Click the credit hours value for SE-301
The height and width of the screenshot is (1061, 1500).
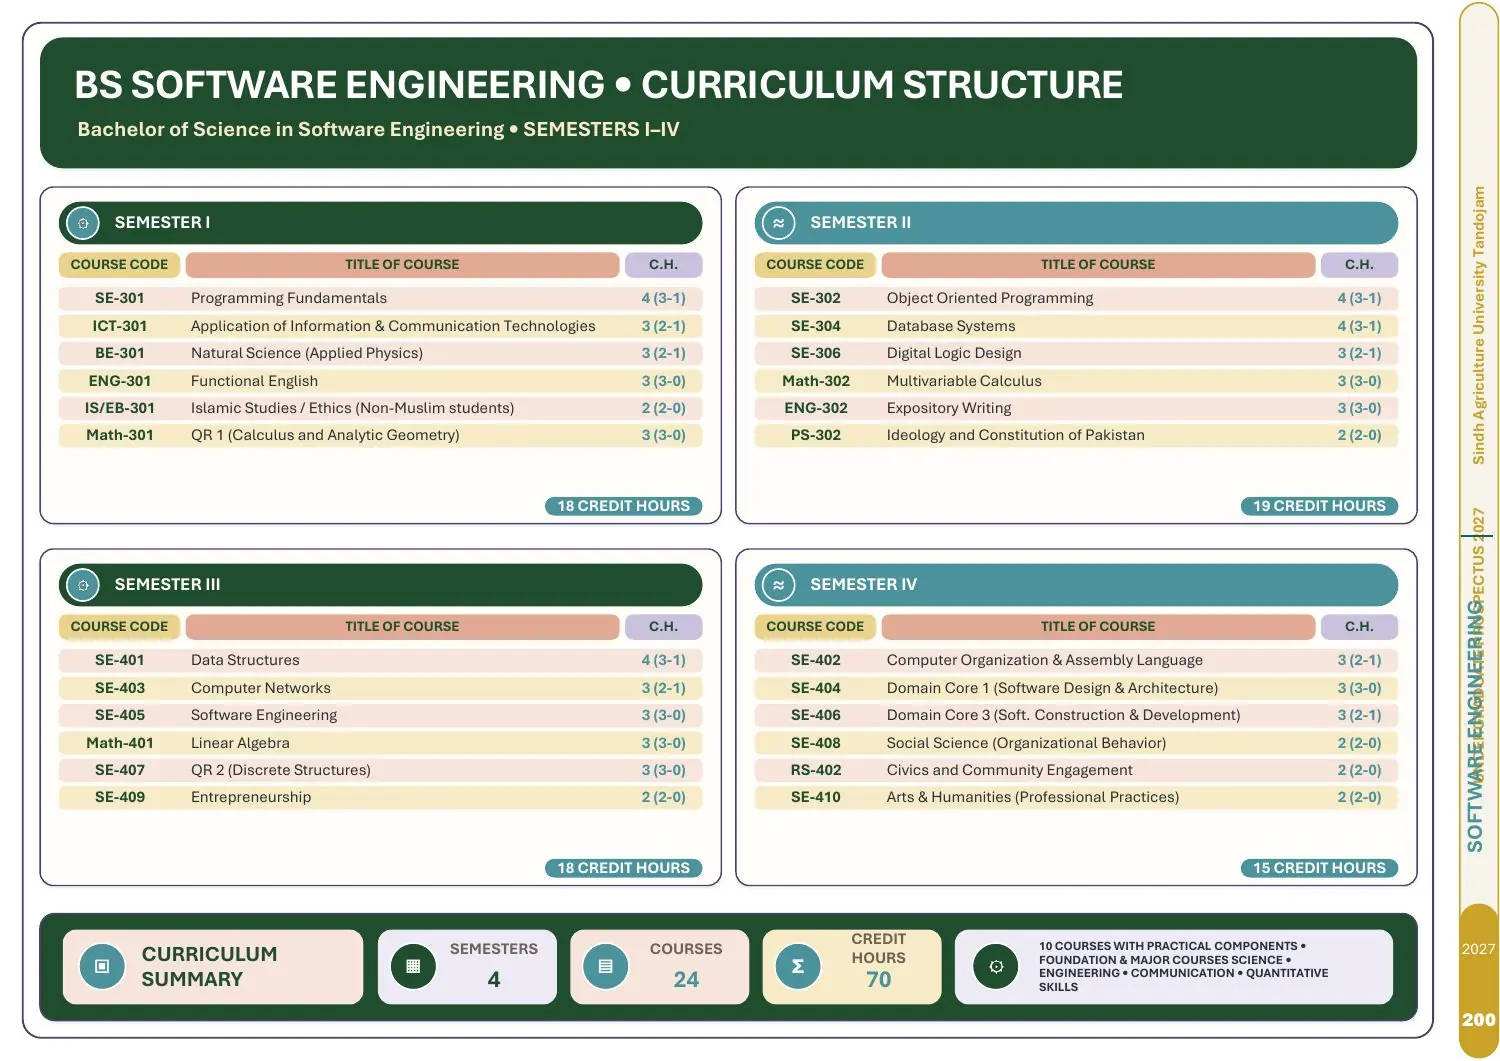tap(664, 298)
